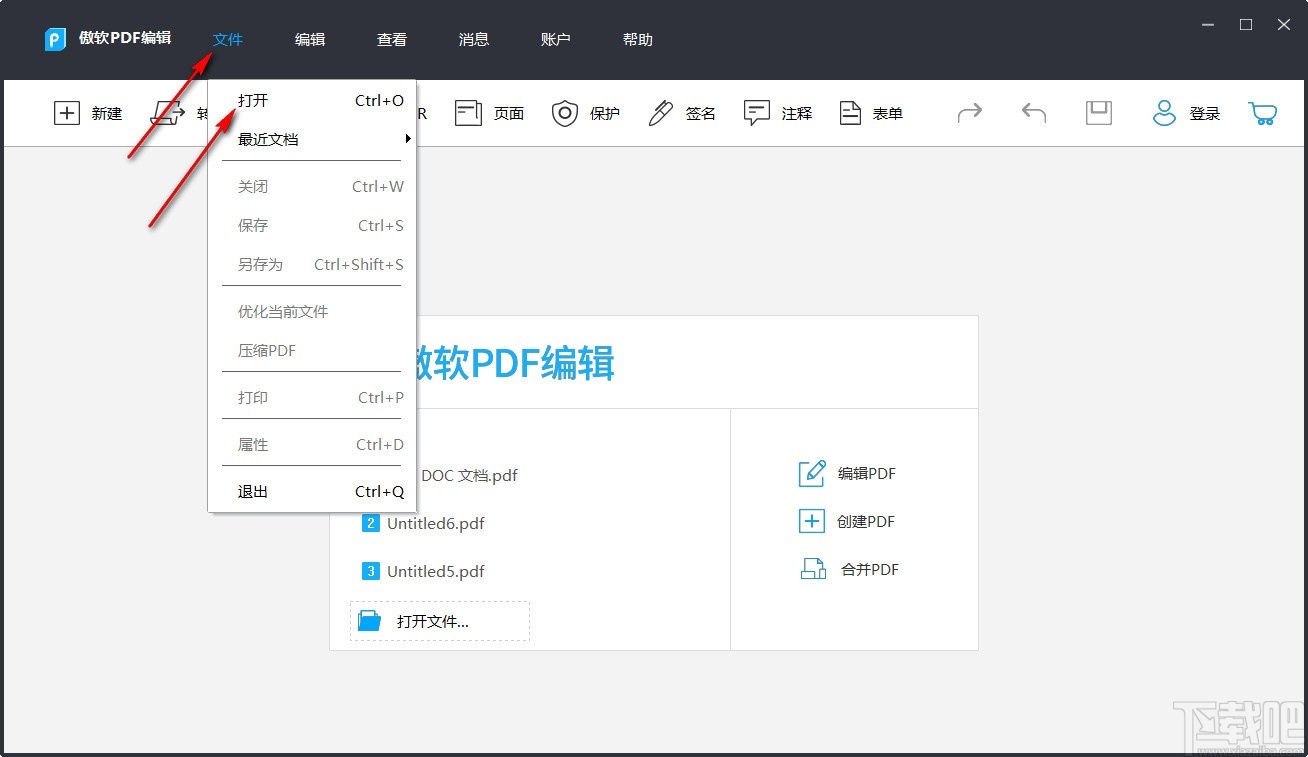Open the 签名 (Sign) tool
1308x757 pixels.
[x=681, y=113]
